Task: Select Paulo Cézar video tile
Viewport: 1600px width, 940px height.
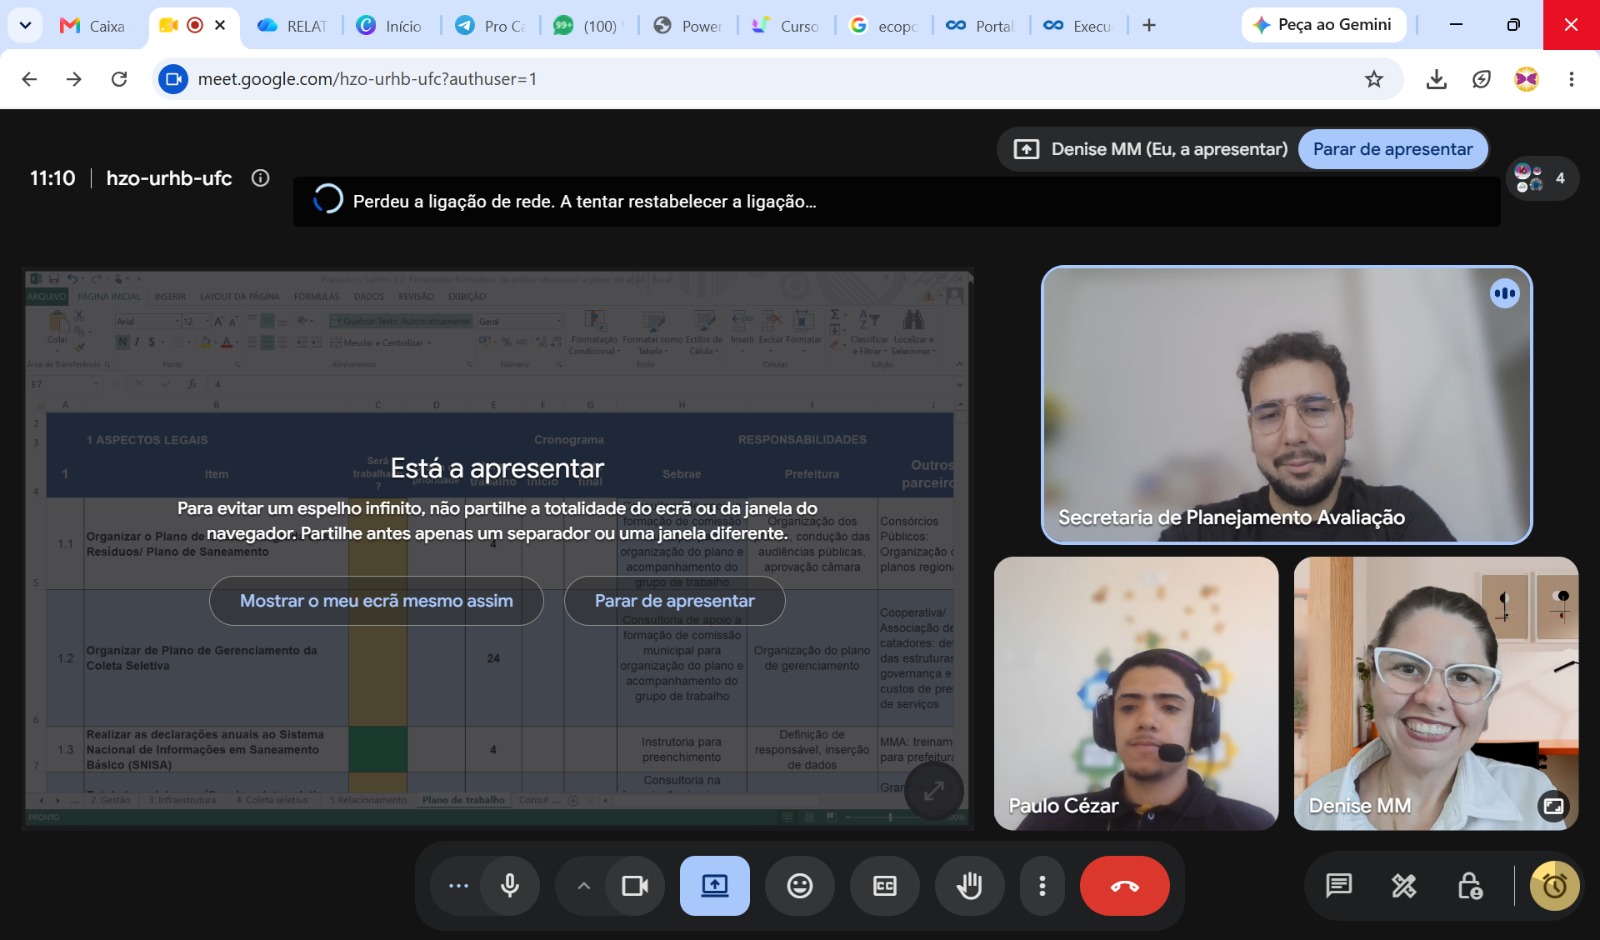Action: point(1136,694)
